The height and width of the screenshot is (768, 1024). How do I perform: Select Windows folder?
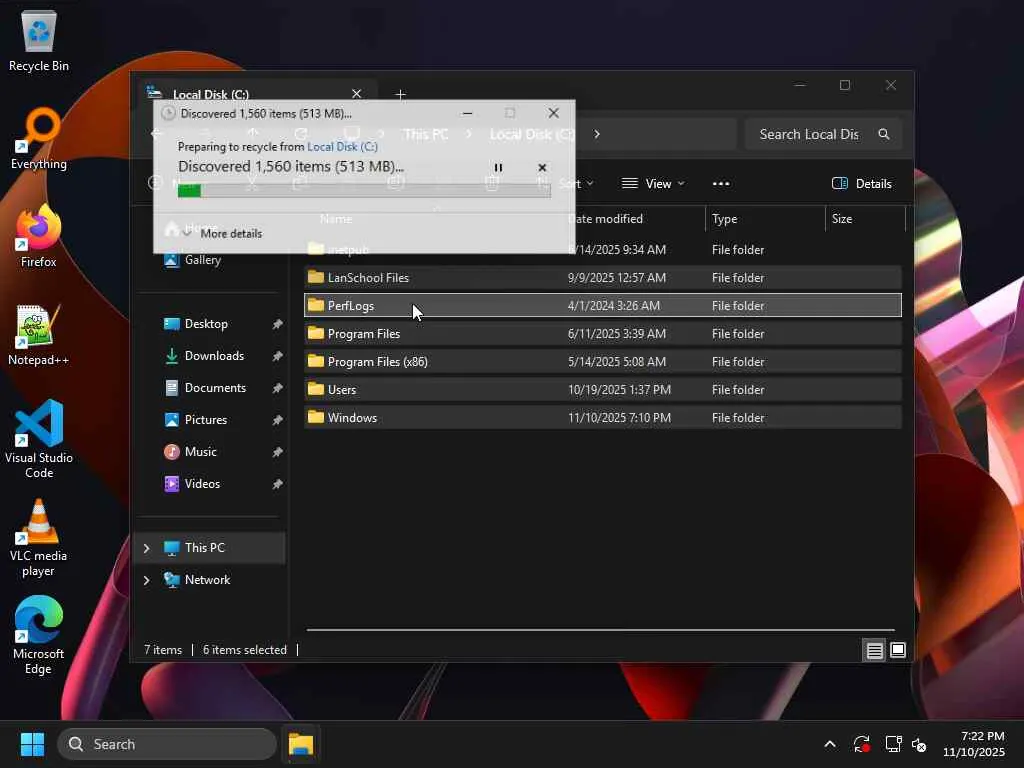pos(603,418)
